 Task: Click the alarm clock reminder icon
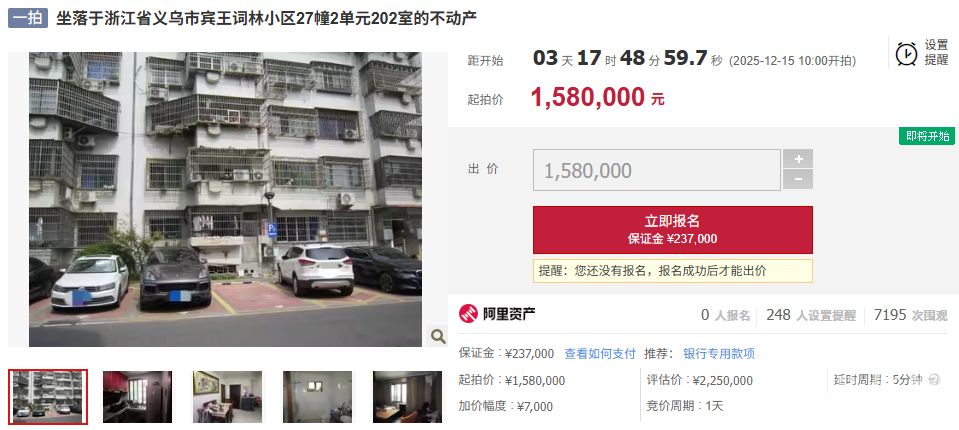(x=906, y=53)
